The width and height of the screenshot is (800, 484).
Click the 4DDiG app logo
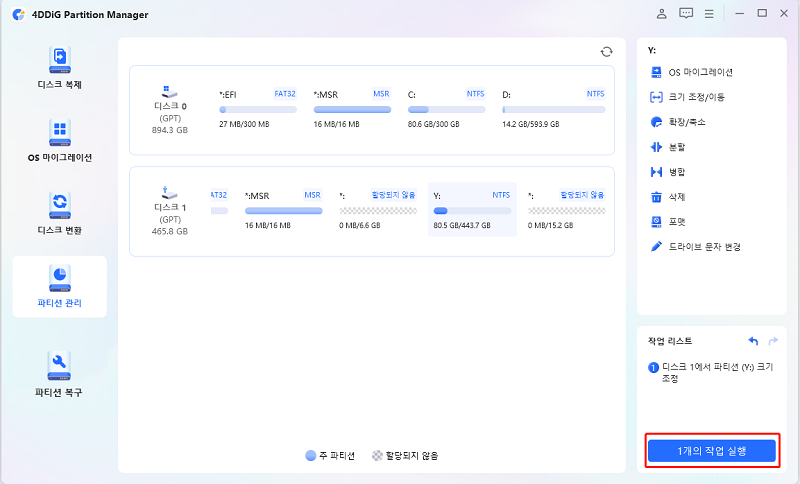[x=18, y=14]
